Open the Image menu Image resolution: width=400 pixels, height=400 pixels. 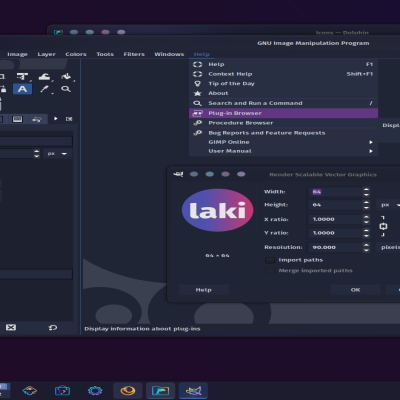pos(17,54)
